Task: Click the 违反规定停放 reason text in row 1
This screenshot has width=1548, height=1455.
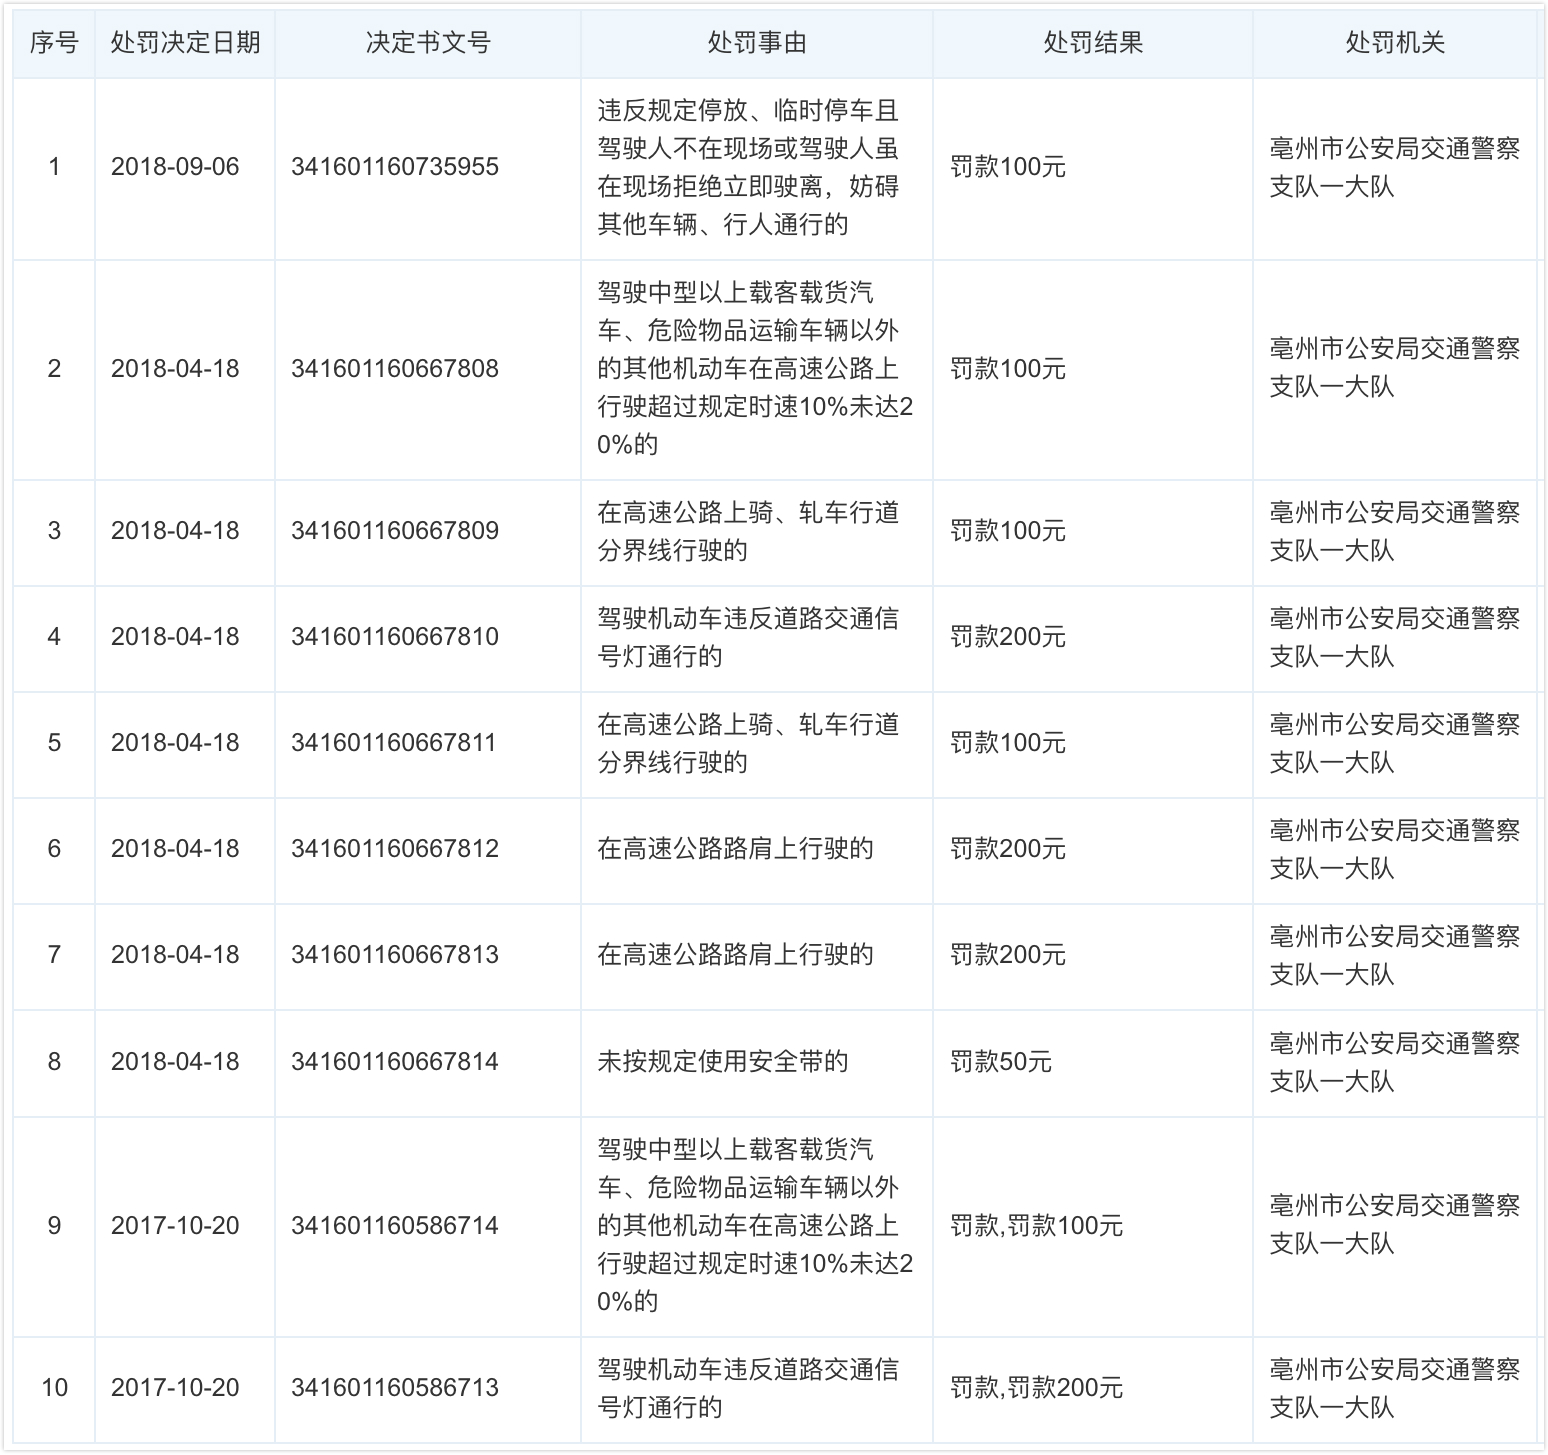Action: point(748,167)
